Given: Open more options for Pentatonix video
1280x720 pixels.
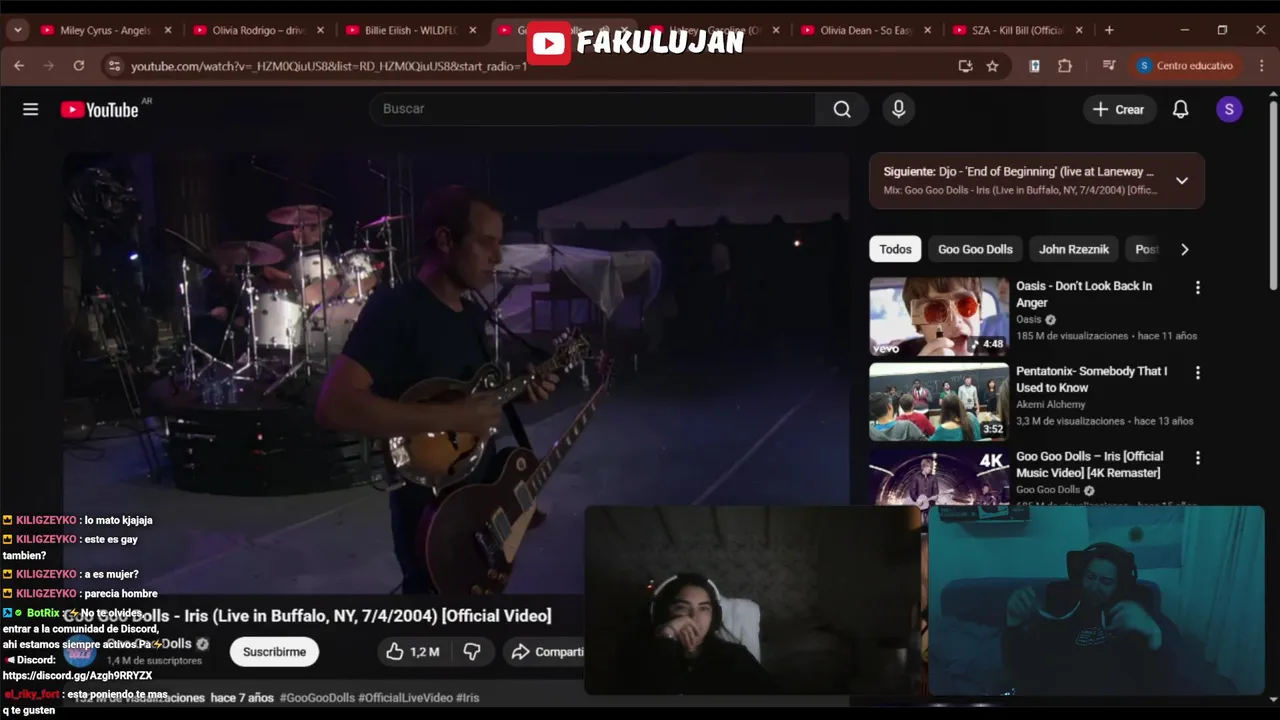Looking at the screenshot, I should click(x=1197, y=373).
